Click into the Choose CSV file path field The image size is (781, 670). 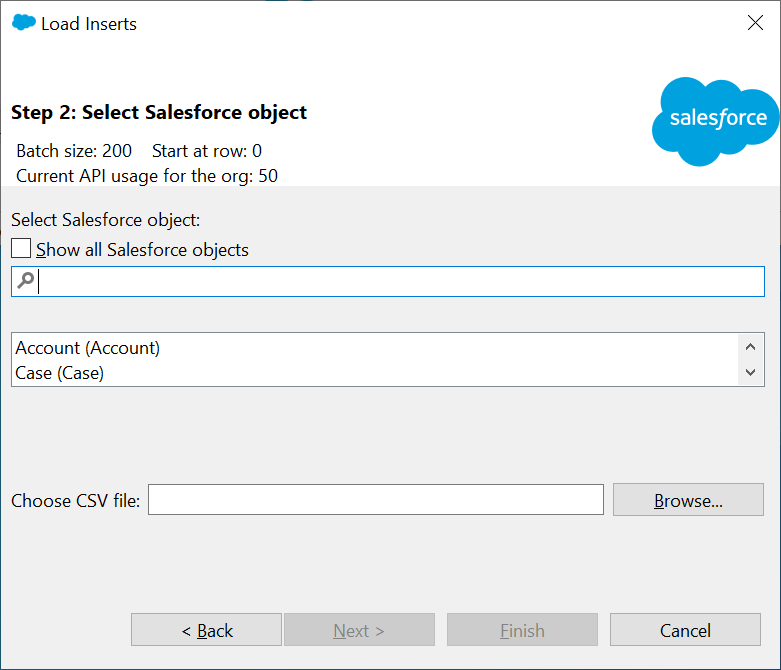(x=375, y=500)
